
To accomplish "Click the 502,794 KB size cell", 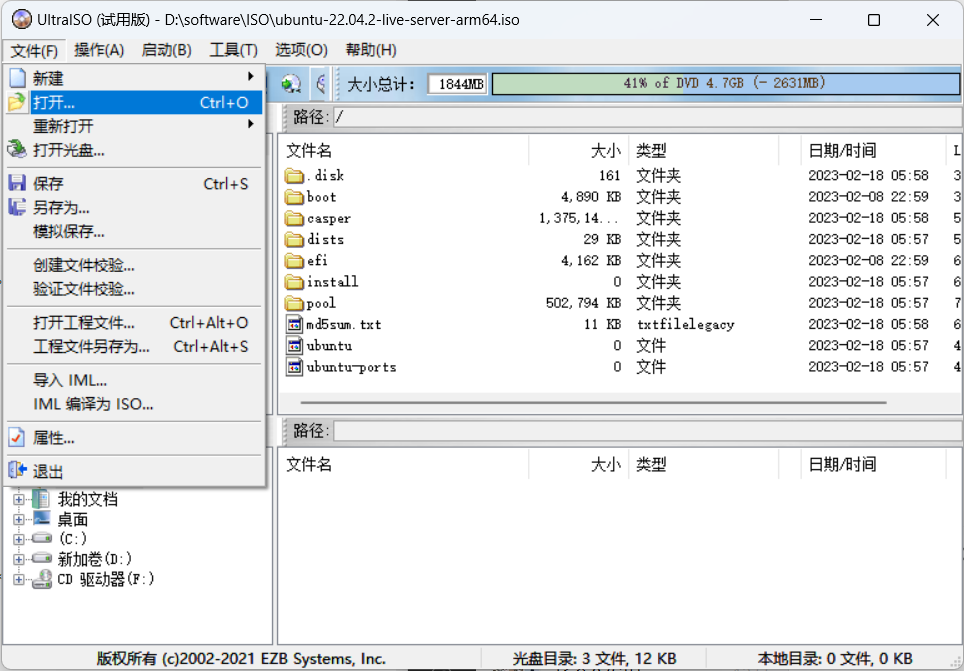I will 583,303.
